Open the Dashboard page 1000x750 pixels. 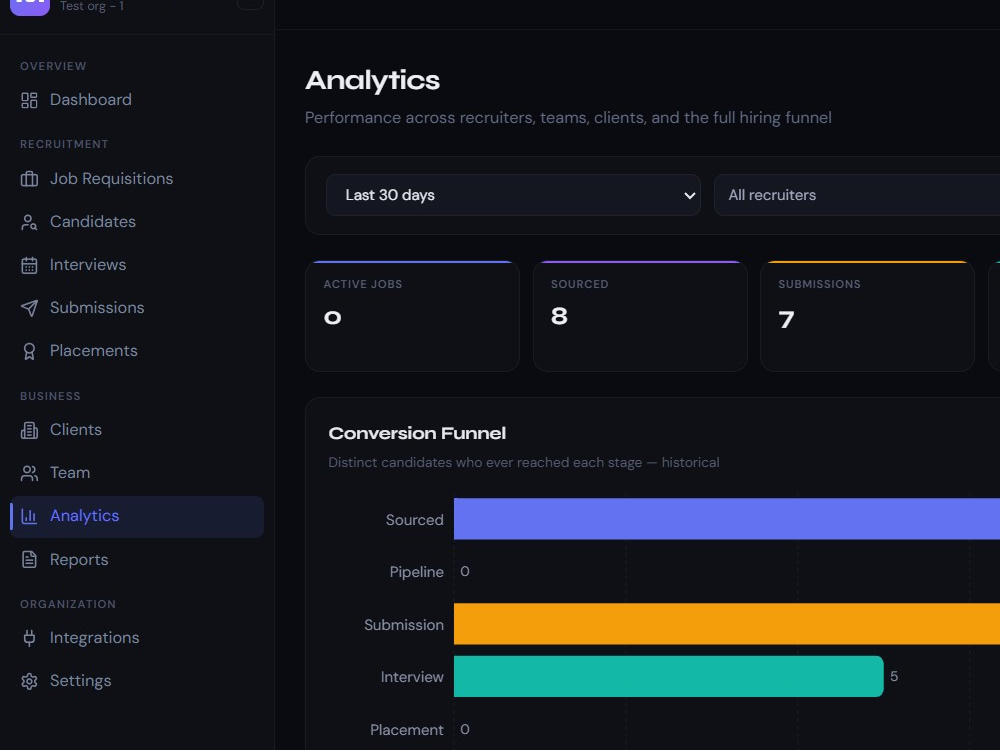137,100
